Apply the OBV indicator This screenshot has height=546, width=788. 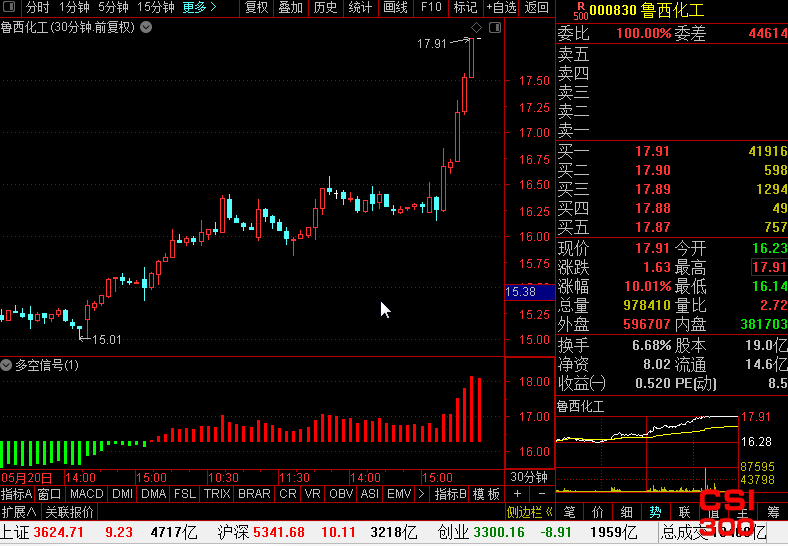point(341,494)
